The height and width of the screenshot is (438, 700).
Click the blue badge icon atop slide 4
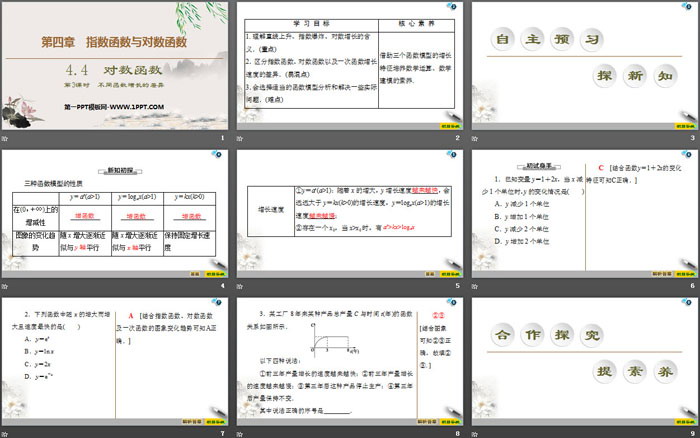(217, 154)
